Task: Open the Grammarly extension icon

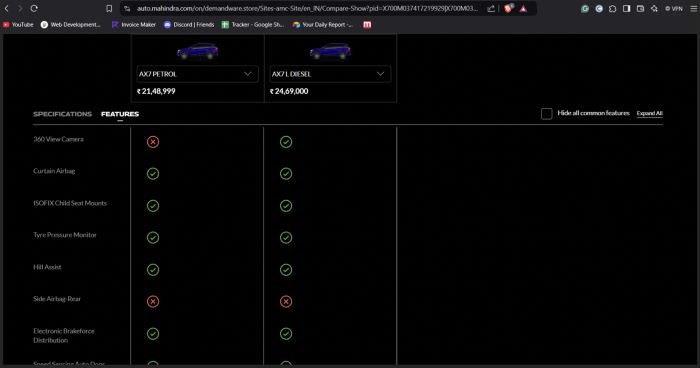Action: click(x=585, y=8)
